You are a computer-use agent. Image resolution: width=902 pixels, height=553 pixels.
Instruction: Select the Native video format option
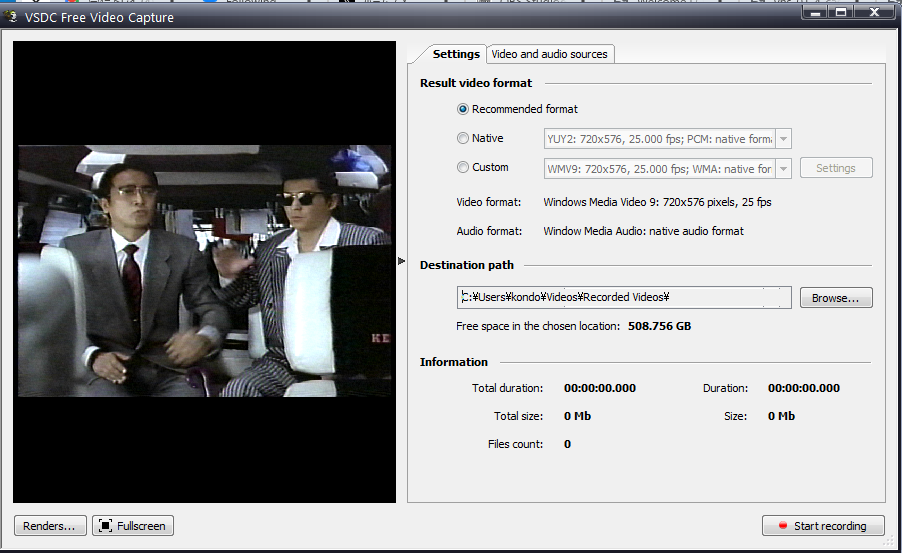pos(463,138)
